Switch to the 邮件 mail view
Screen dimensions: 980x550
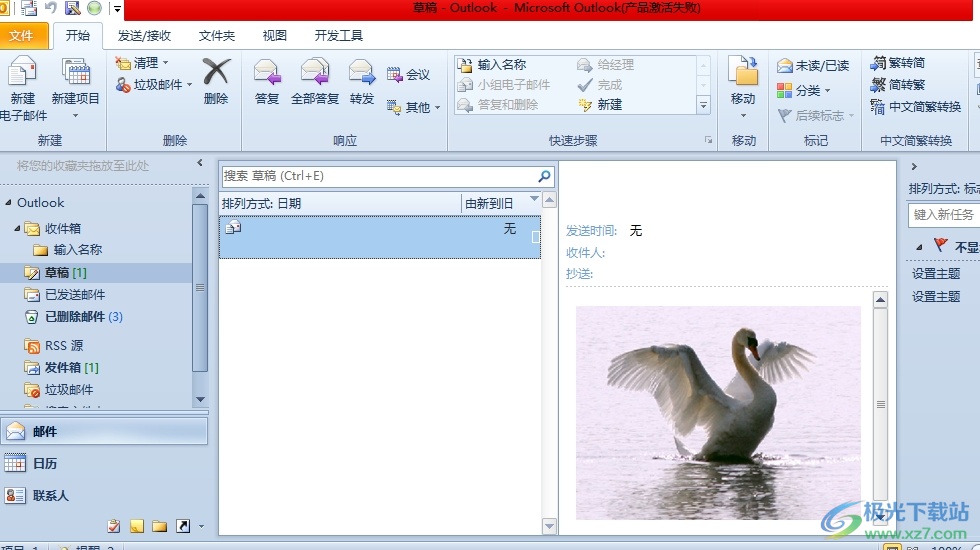[104, 431]
